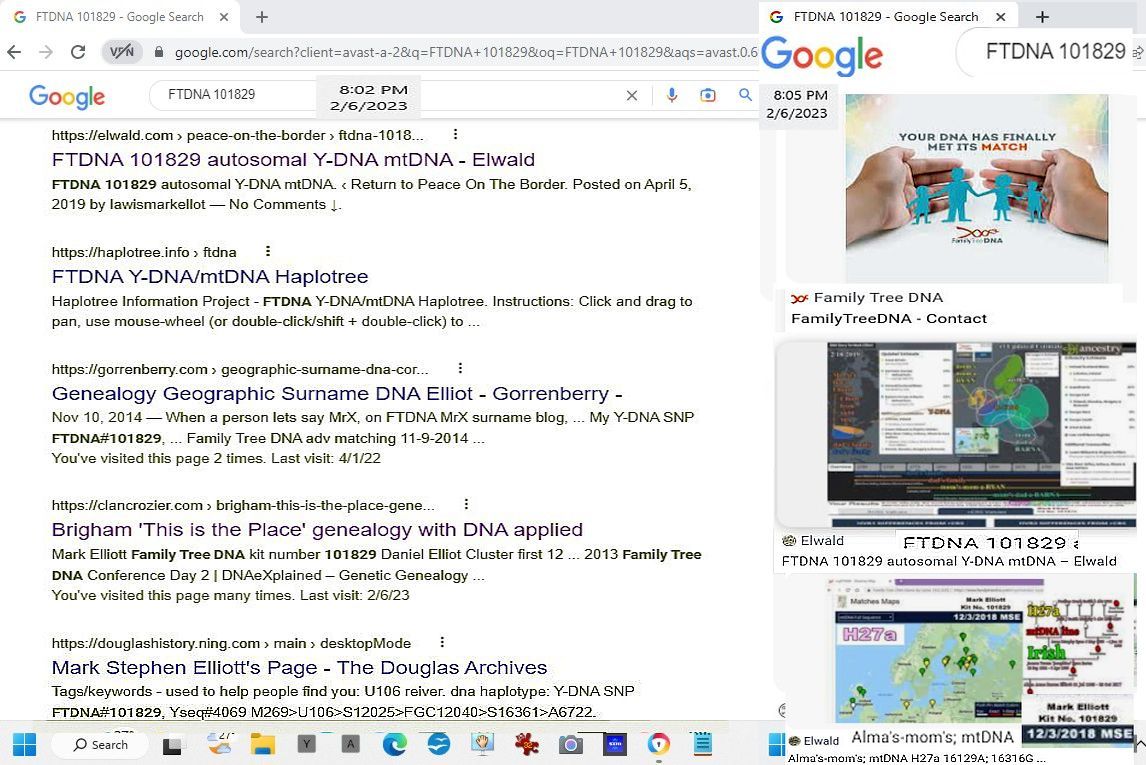Click the browser forward arrow
The image size is (1146, 765).
coord(46,52)
